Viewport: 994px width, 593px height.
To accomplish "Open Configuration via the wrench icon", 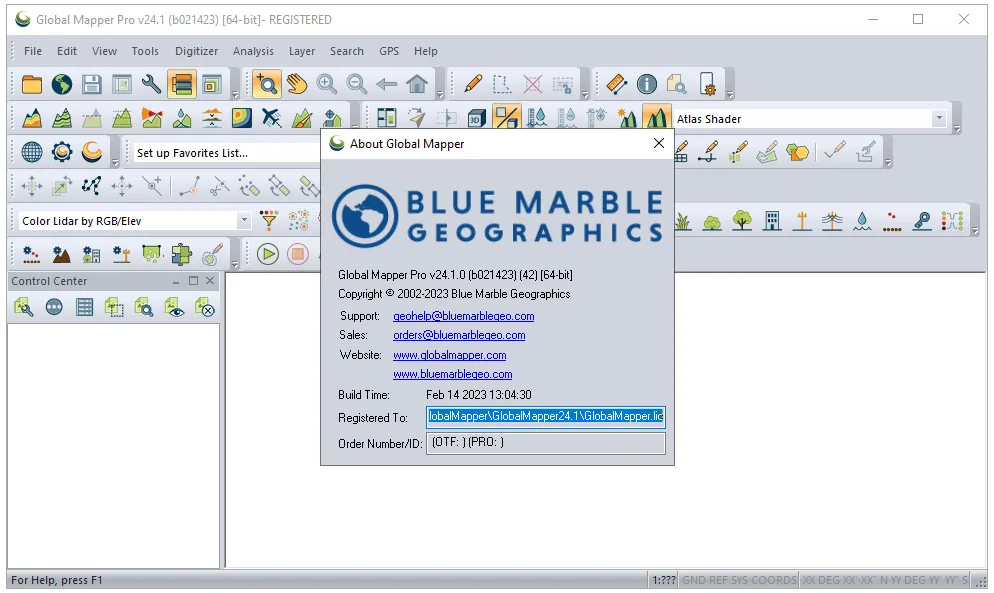I will point(152,84).
